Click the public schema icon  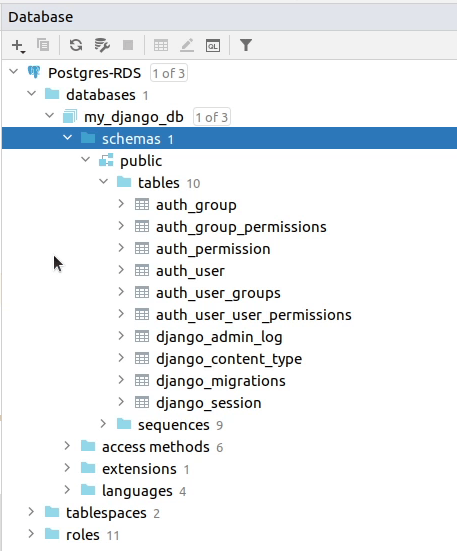pos(106,160)
